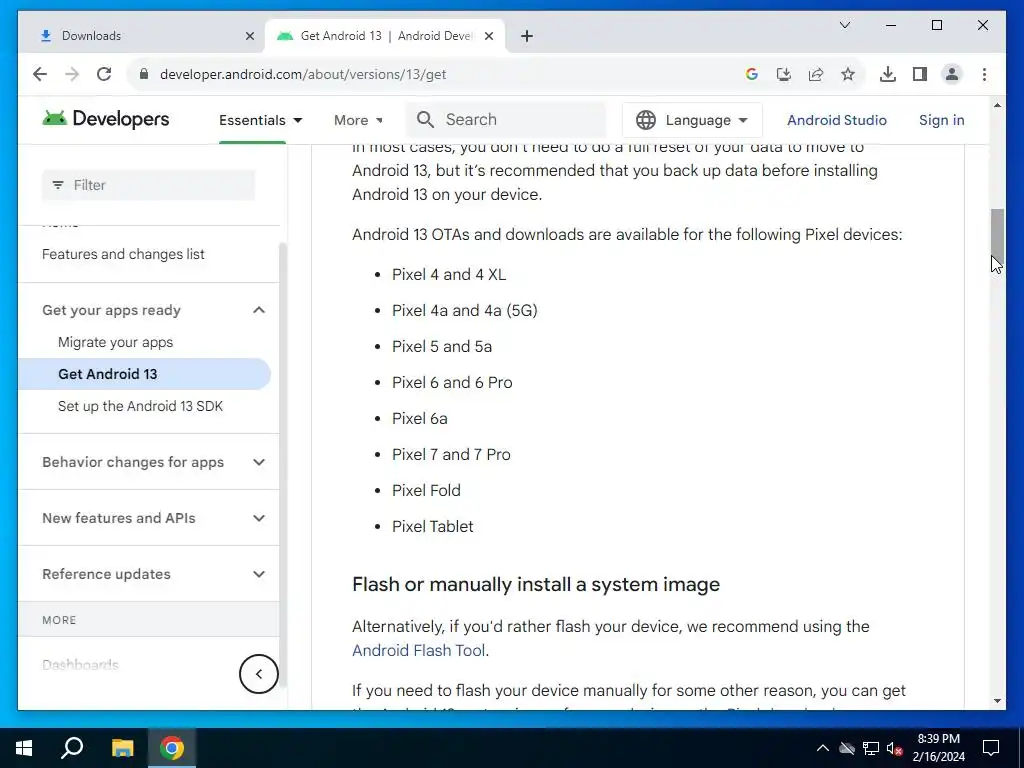Click the Search input field

[x=506, y=120]
